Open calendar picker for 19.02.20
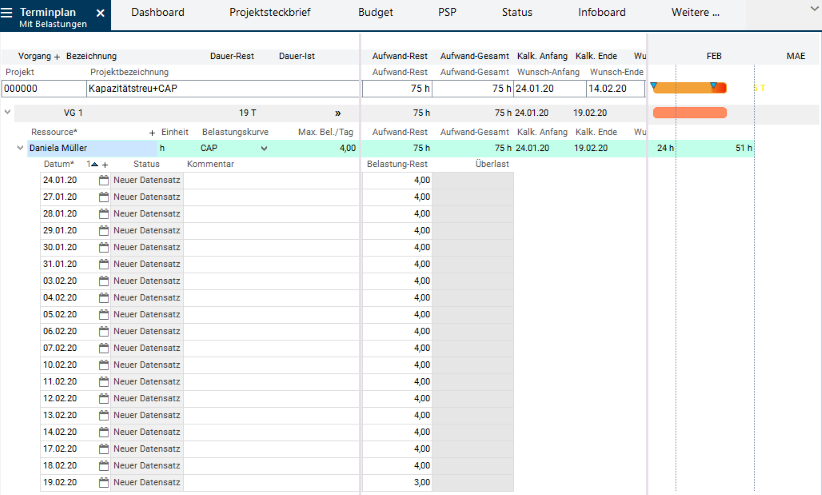This screenshot has width=822, height=495. [x=103, y=483]
